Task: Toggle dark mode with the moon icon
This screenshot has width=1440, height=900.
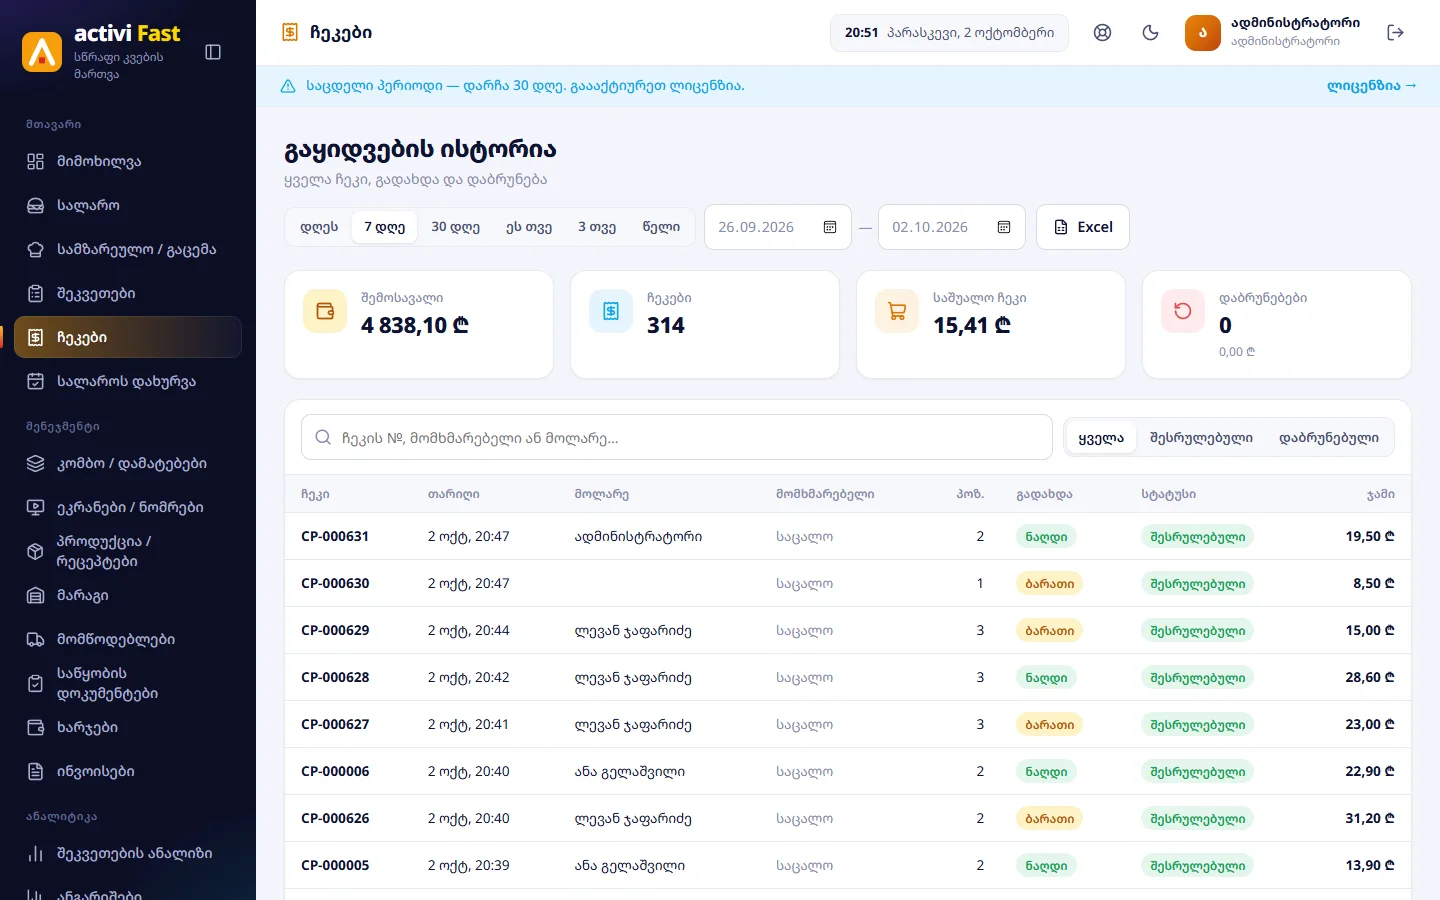Action: coord(1150,33)
